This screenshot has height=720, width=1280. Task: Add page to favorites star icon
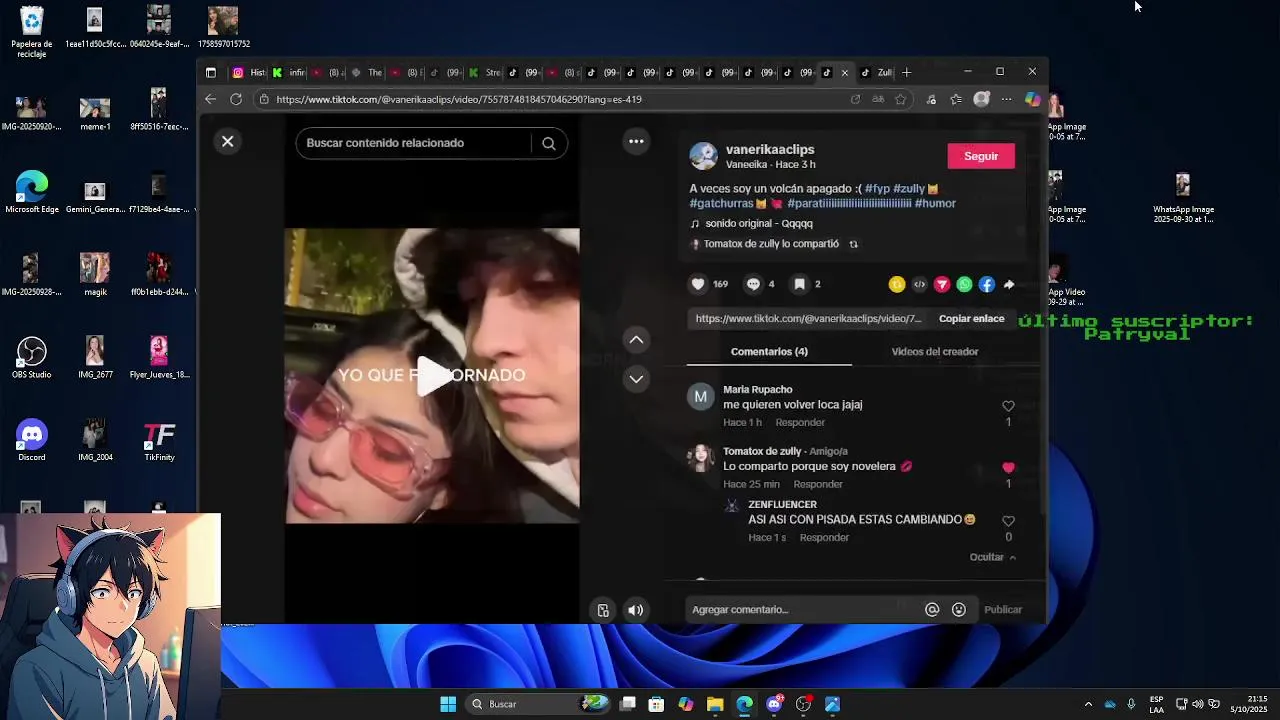[900, 99]
